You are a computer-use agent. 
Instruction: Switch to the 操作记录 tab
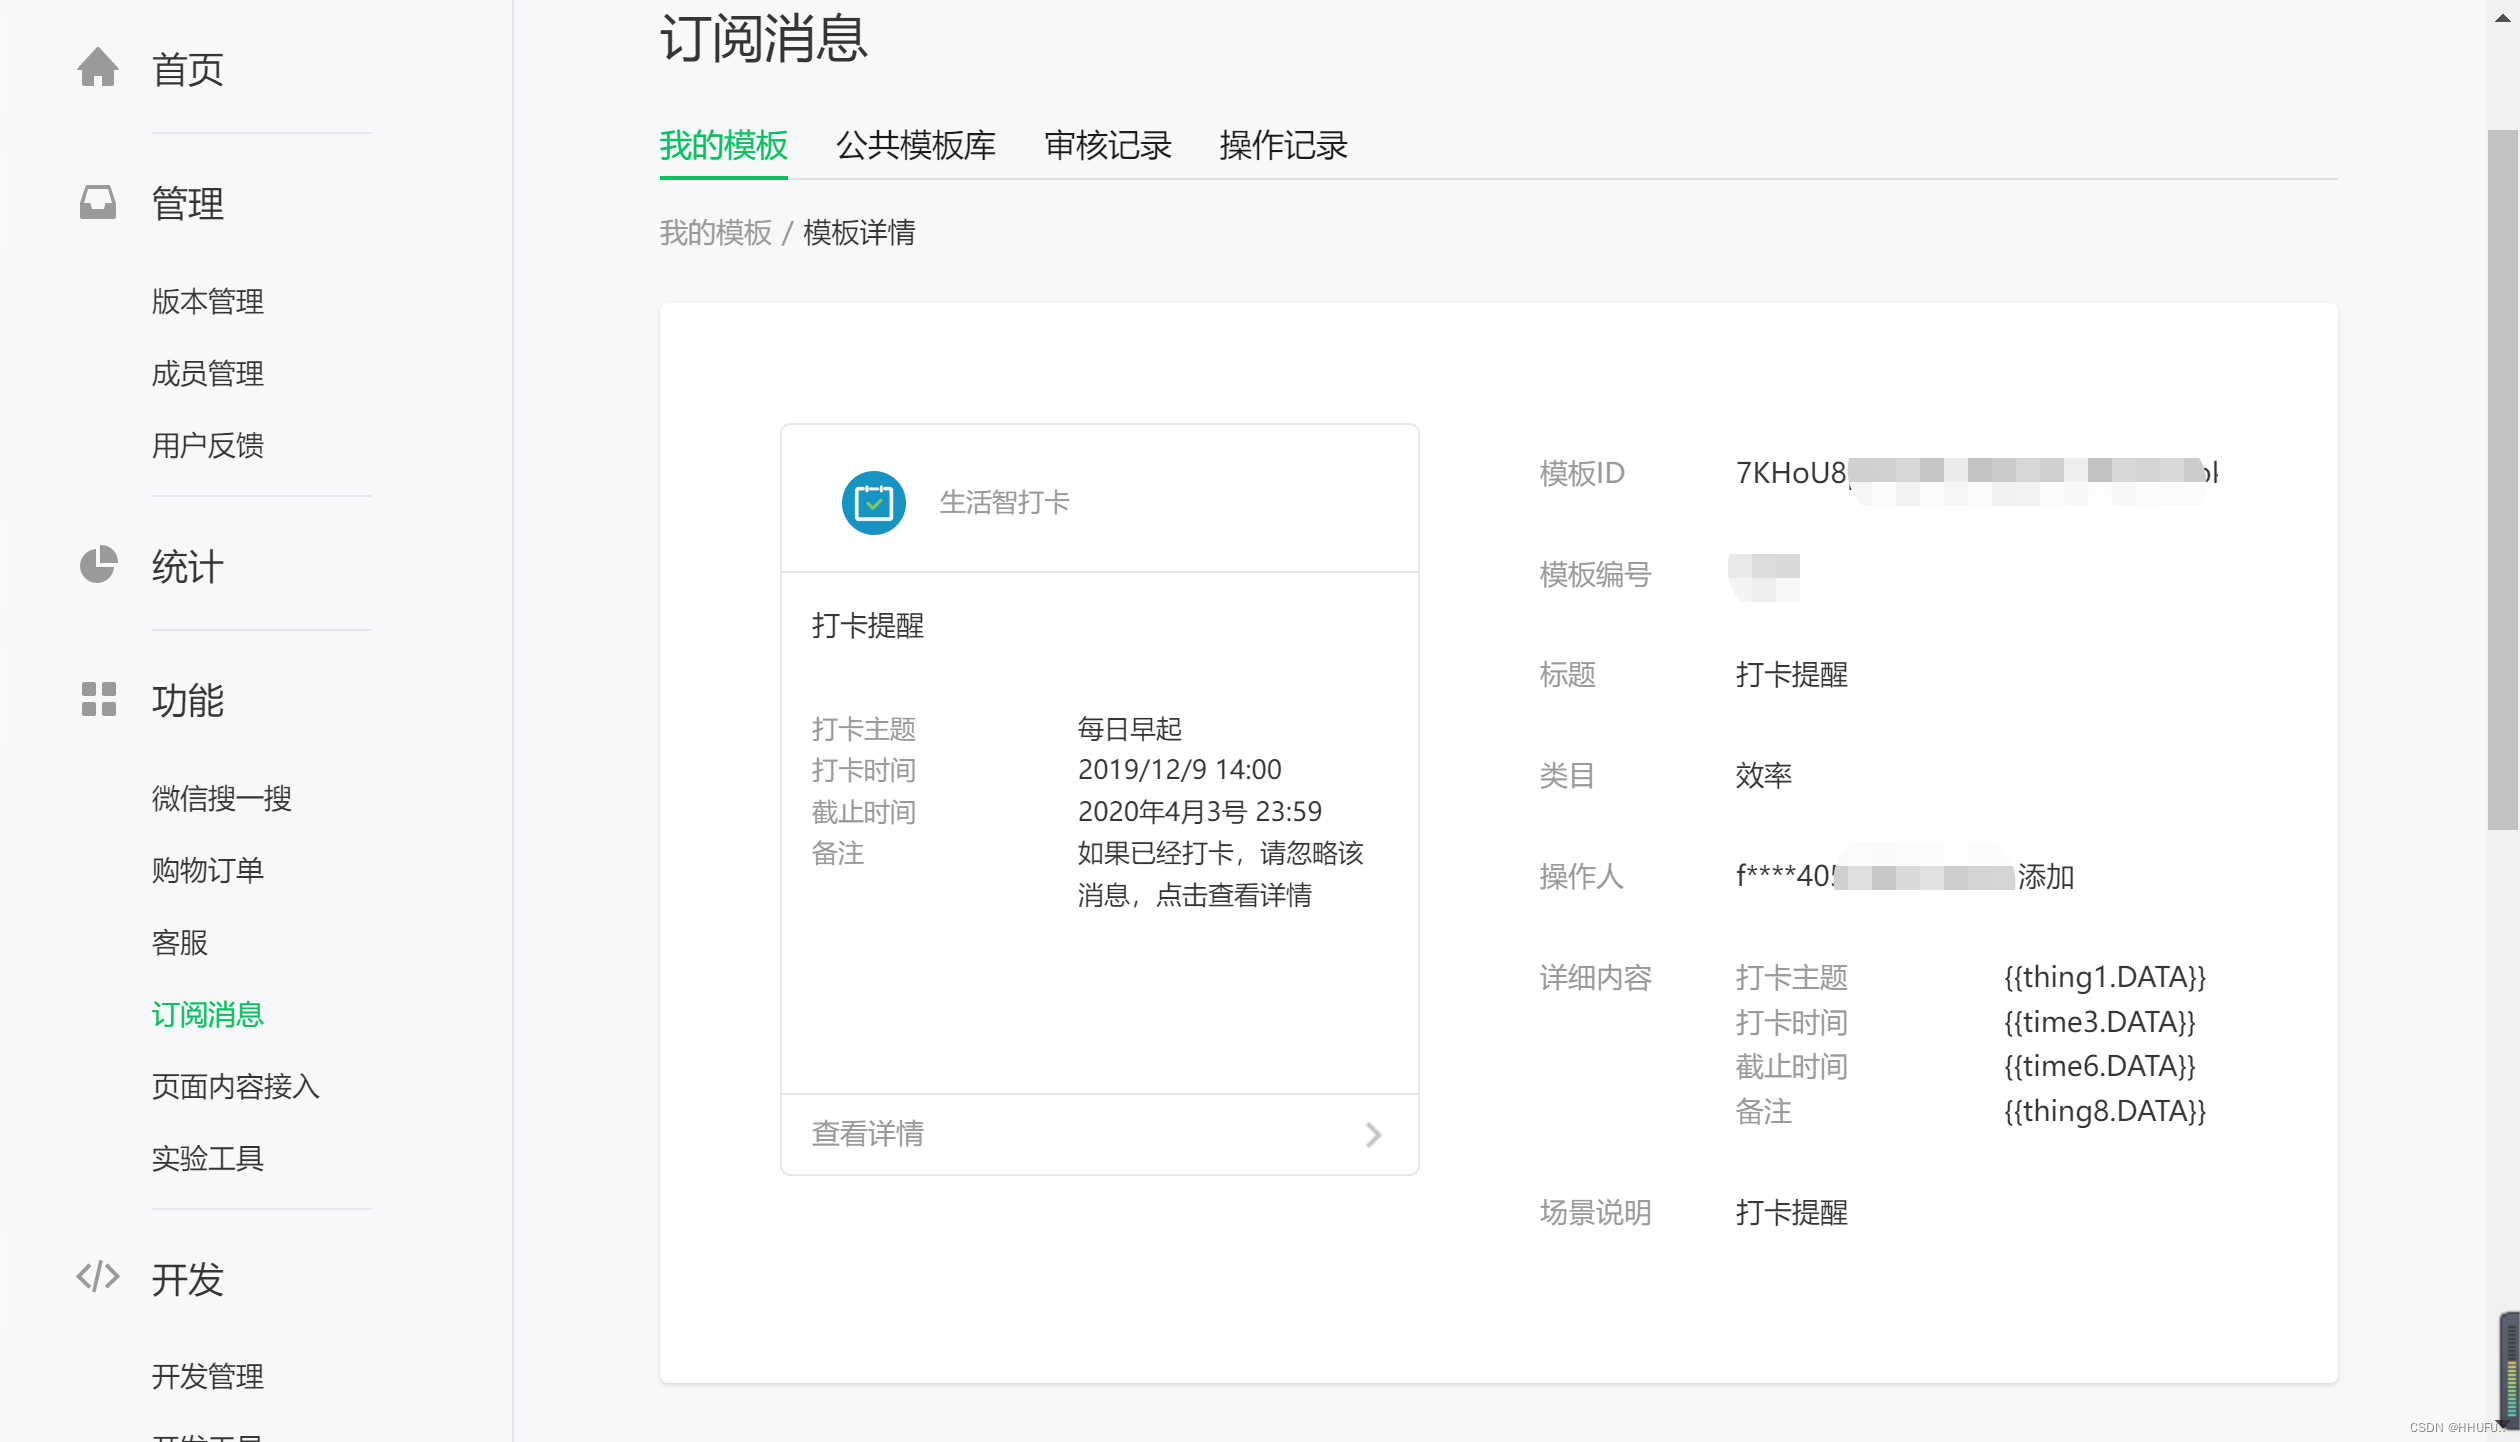tap(1283, 146)
